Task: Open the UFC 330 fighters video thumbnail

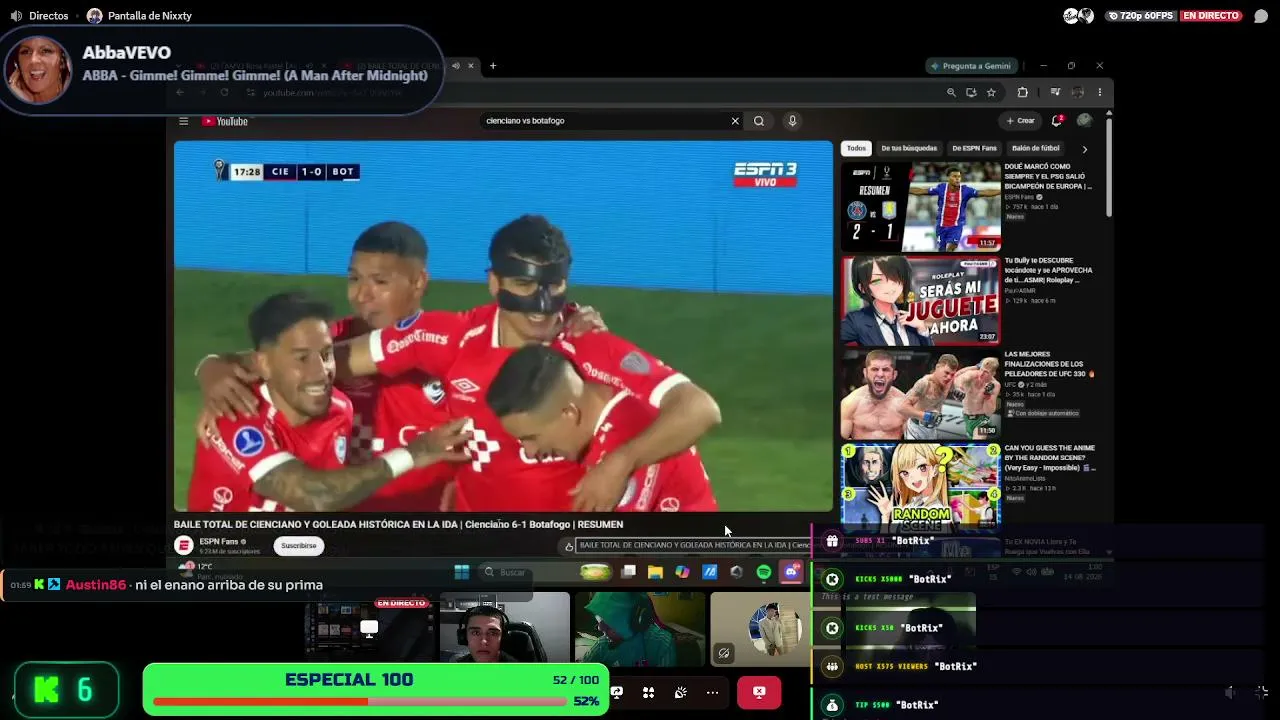Action: tap(920, 394)
